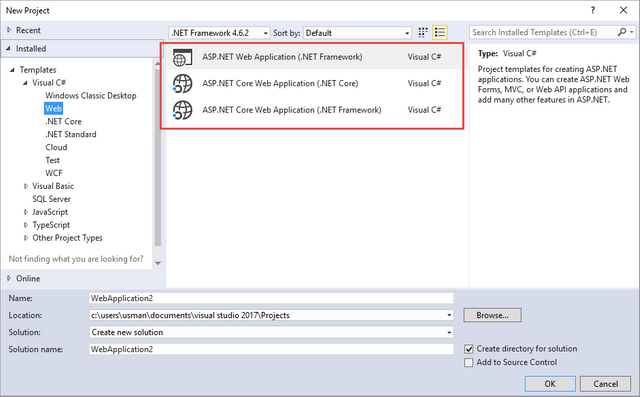Click ASP.NET Core Web Application (.NET Core) icon
The image size is (640, 397).
(x=182, y=84)
